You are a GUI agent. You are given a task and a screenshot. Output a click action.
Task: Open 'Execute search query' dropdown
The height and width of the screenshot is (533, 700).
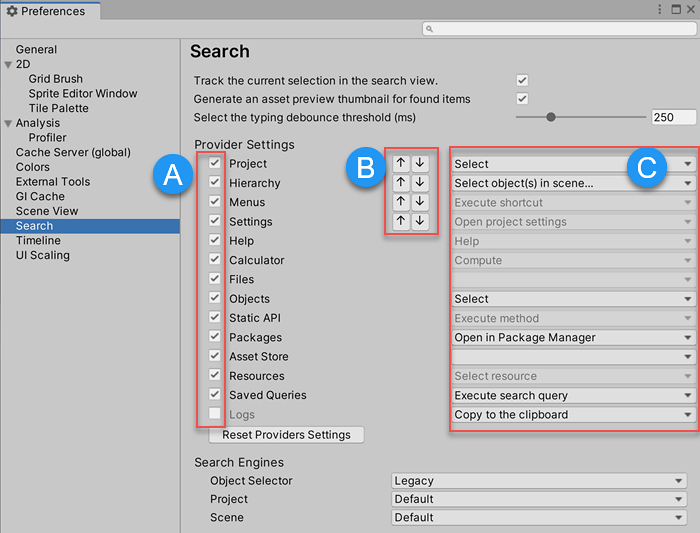coord(573,396)
